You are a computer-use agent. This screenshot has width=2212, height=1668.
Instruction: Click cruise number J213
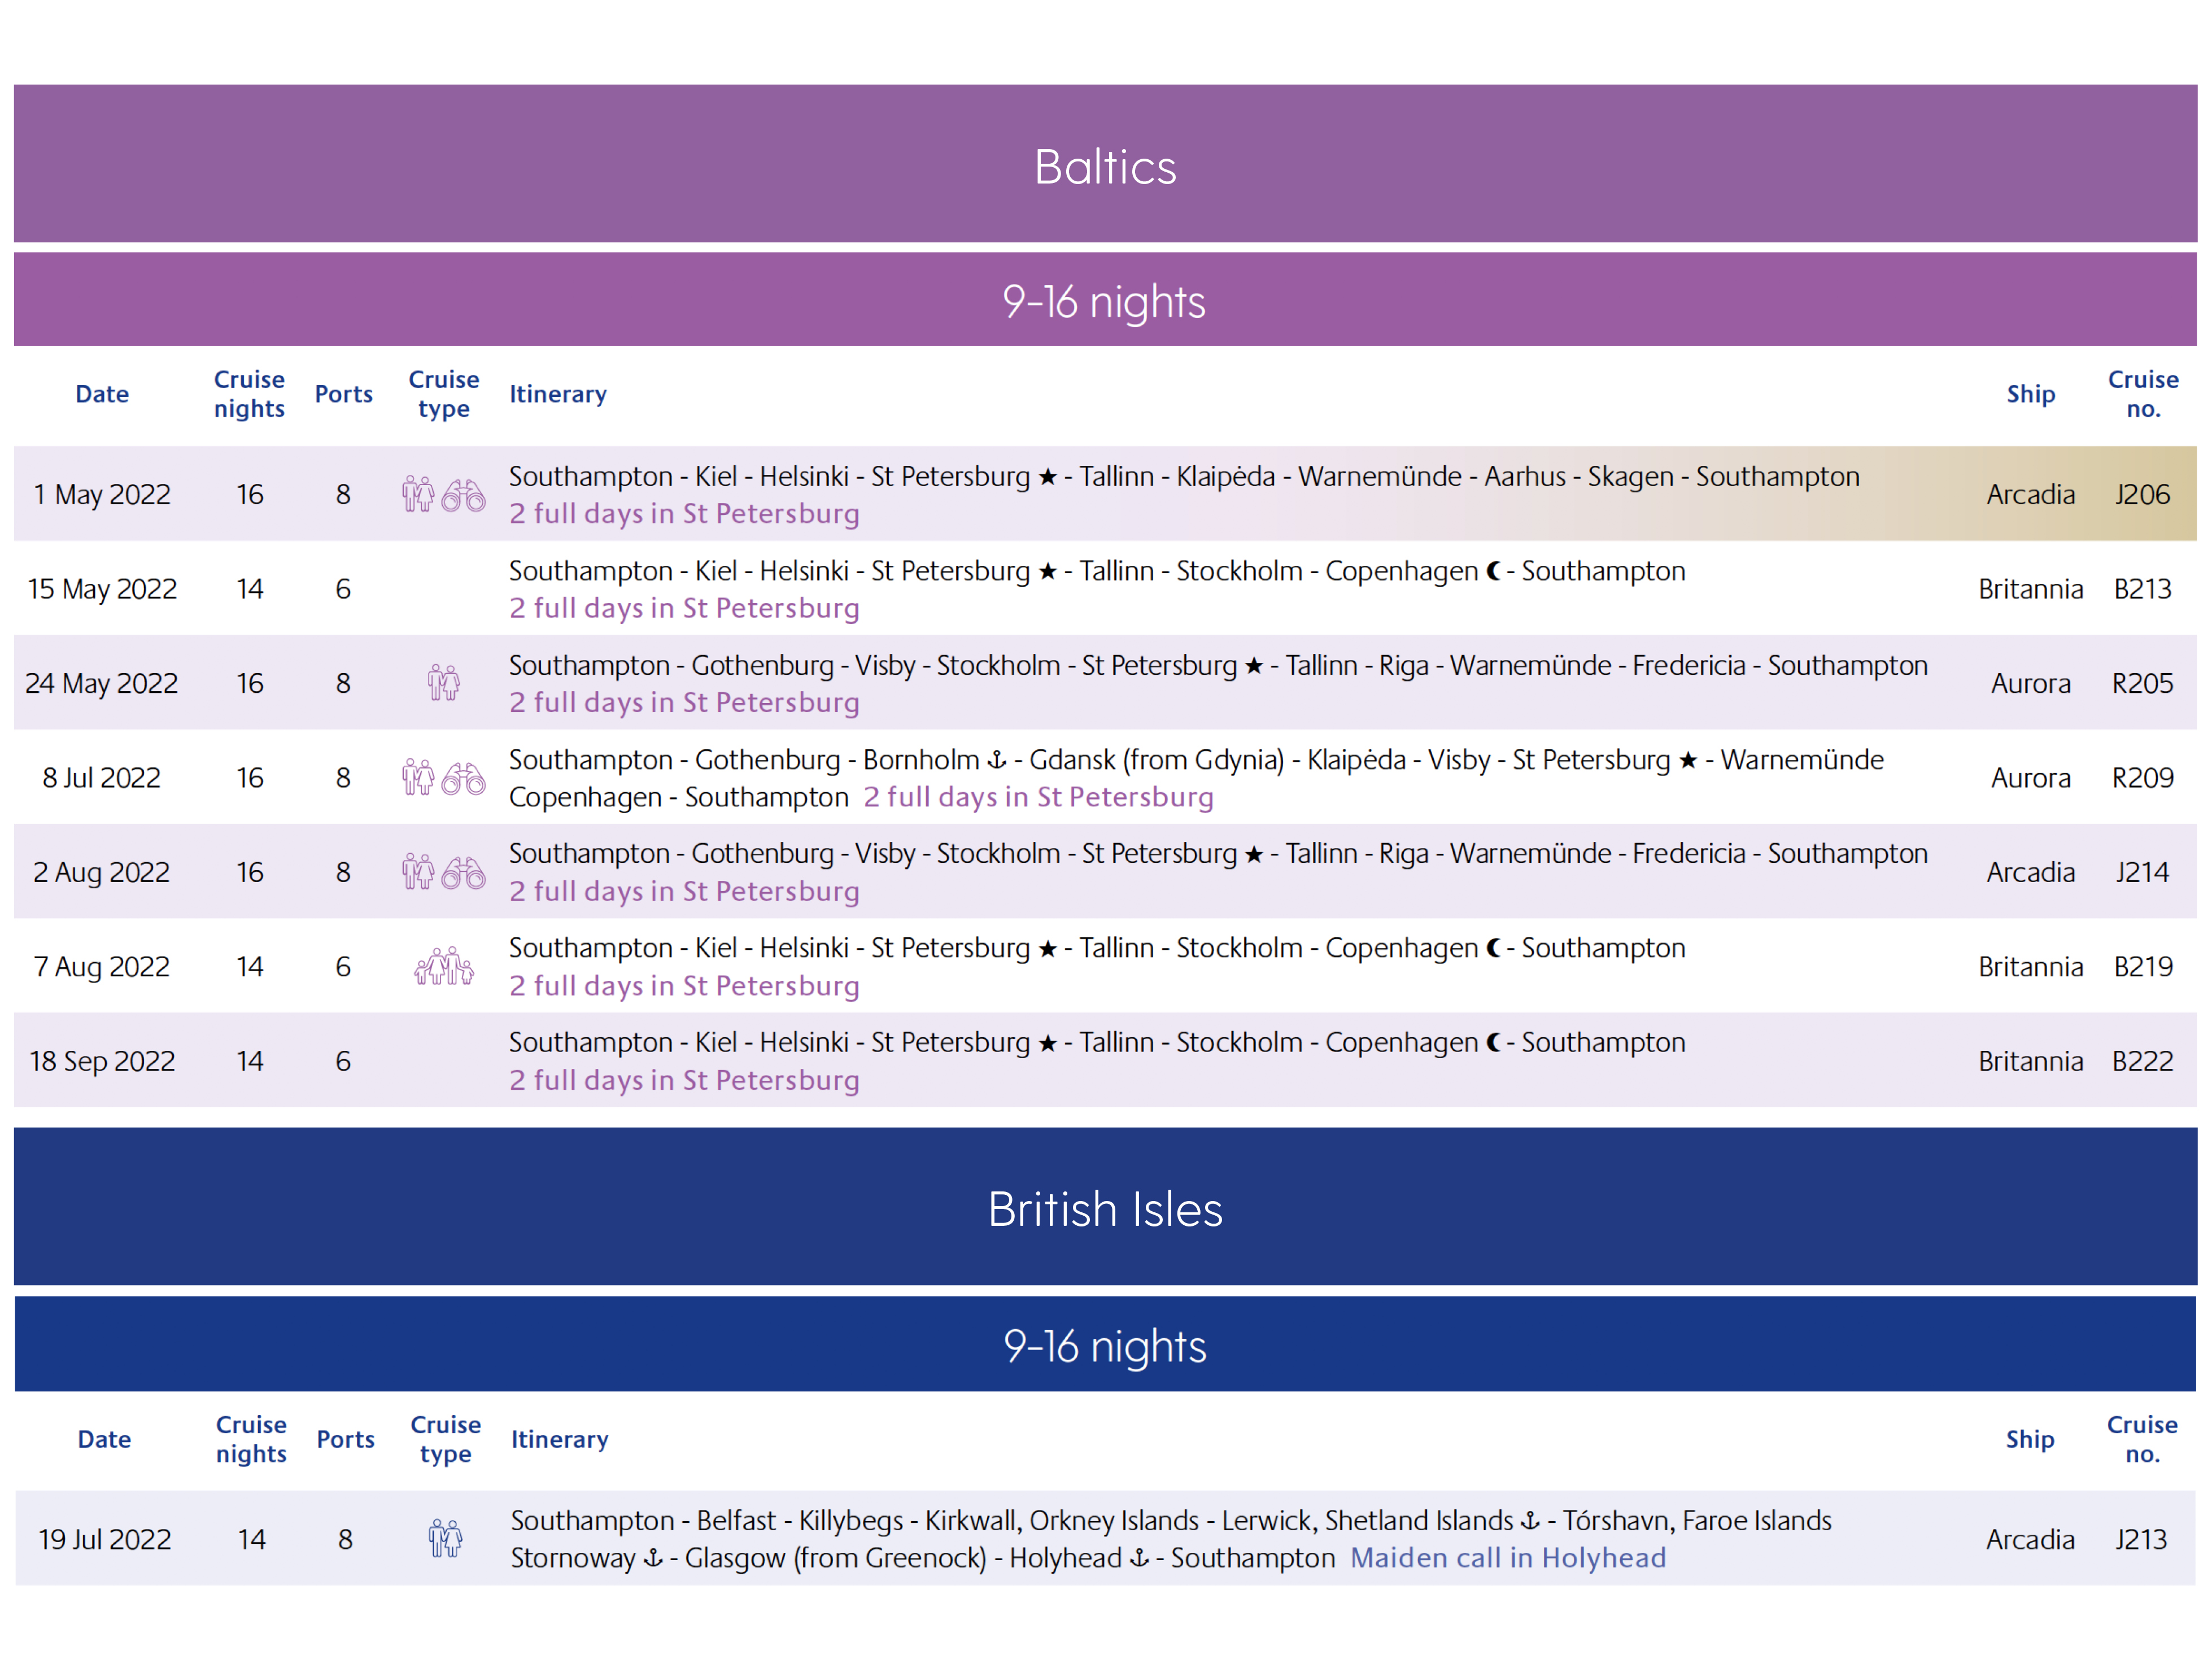2142,1539
